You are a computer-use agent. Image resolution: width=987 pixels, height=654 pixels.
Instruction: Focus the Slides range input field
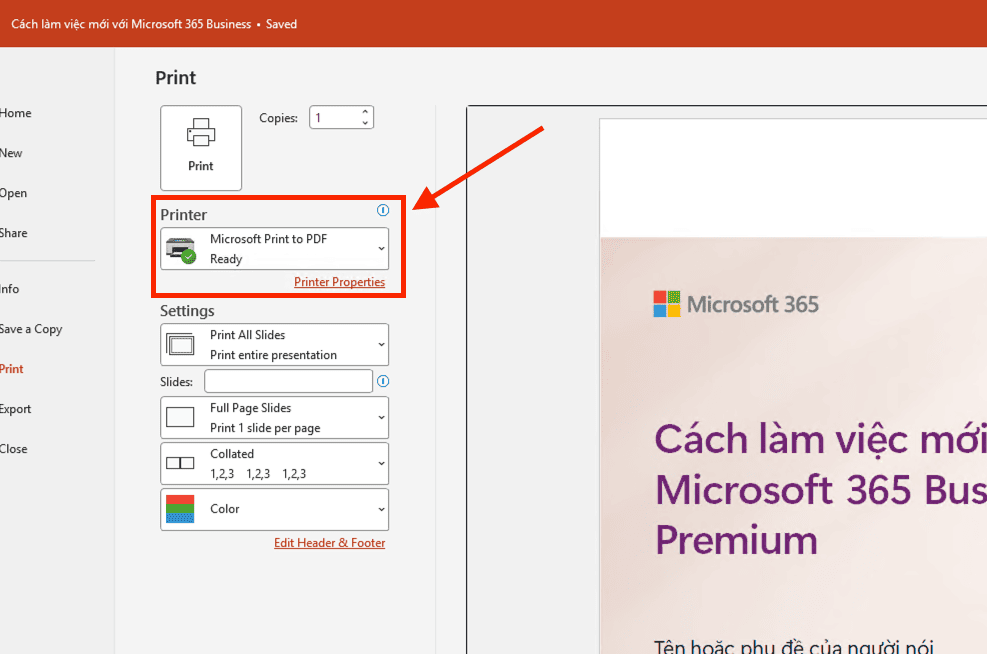[x=288, y=381]
